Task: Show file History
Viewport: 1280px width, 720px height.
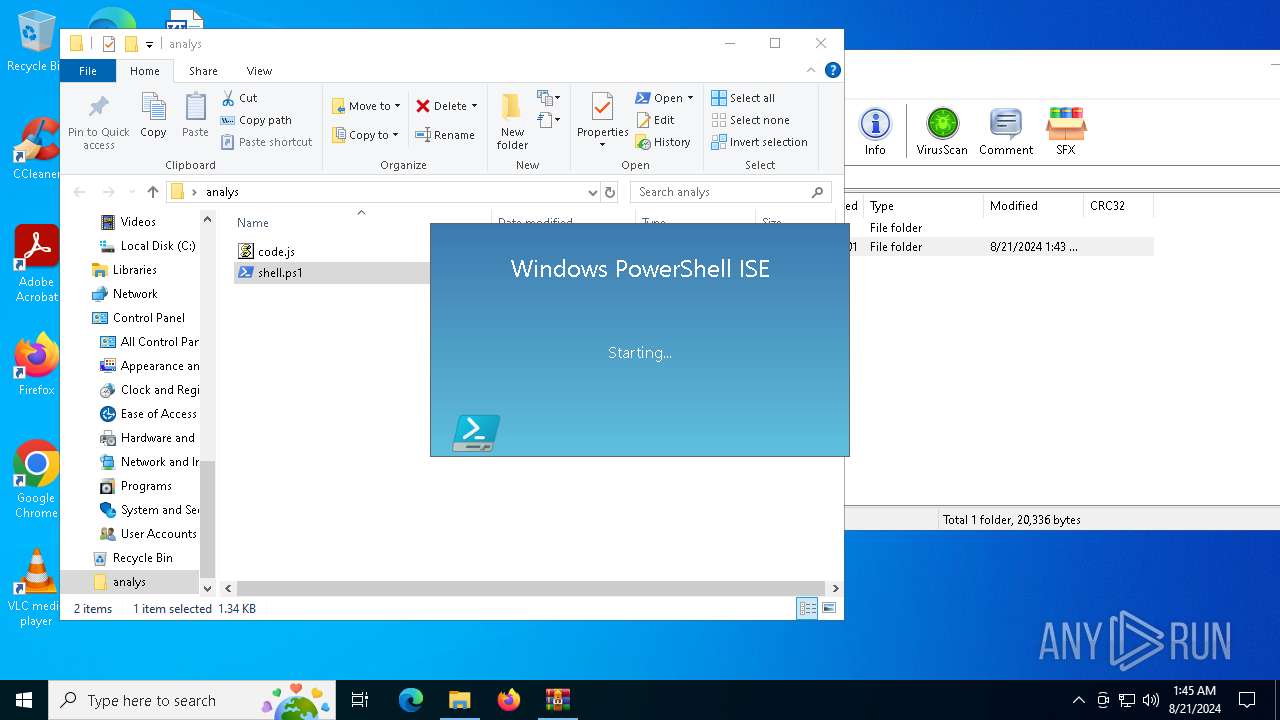Action: click(663, 142)
